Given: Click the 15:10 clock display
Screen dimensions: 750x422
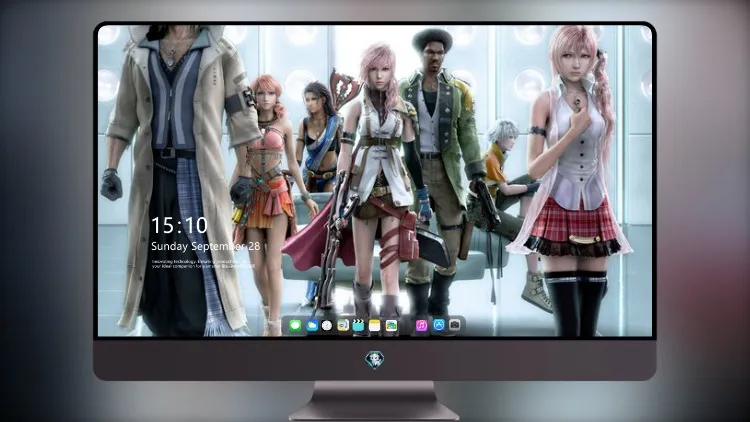Looking at the screenshot, I should 179,225.
